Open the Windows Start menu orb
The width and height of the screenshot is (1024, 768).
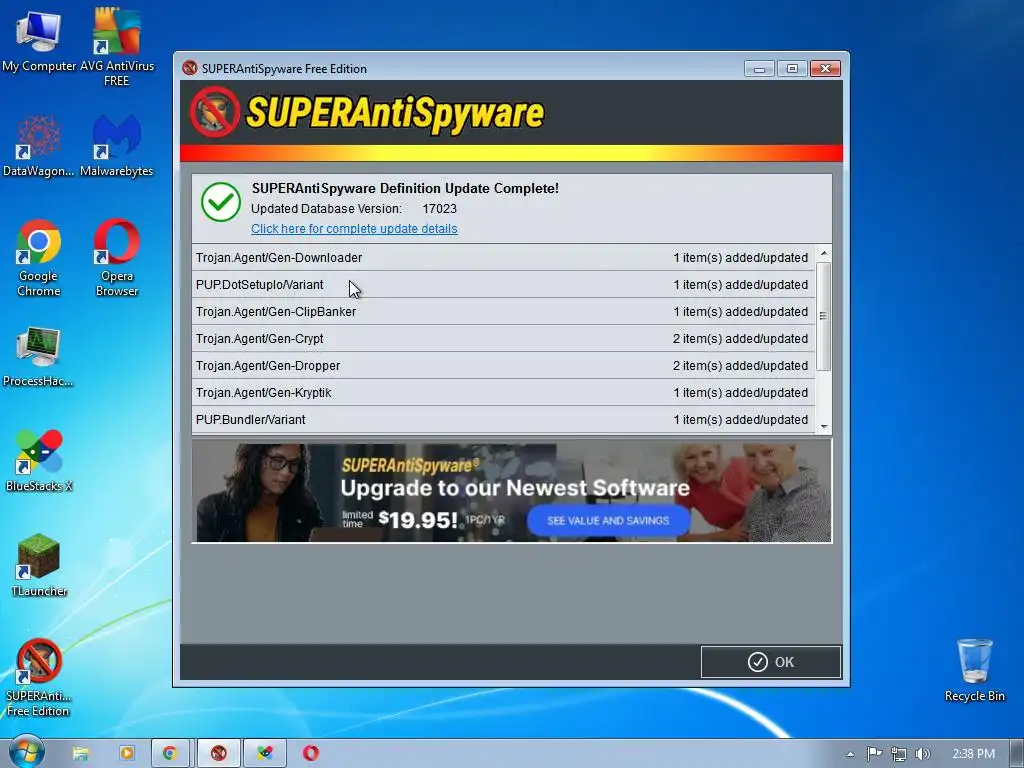click(26, 752)
